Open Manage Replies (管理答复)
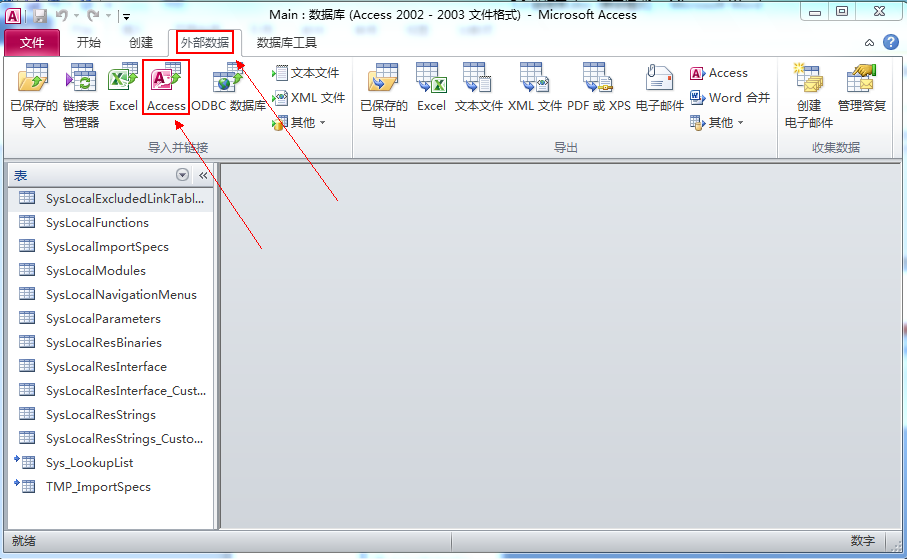 coord(862,88)
